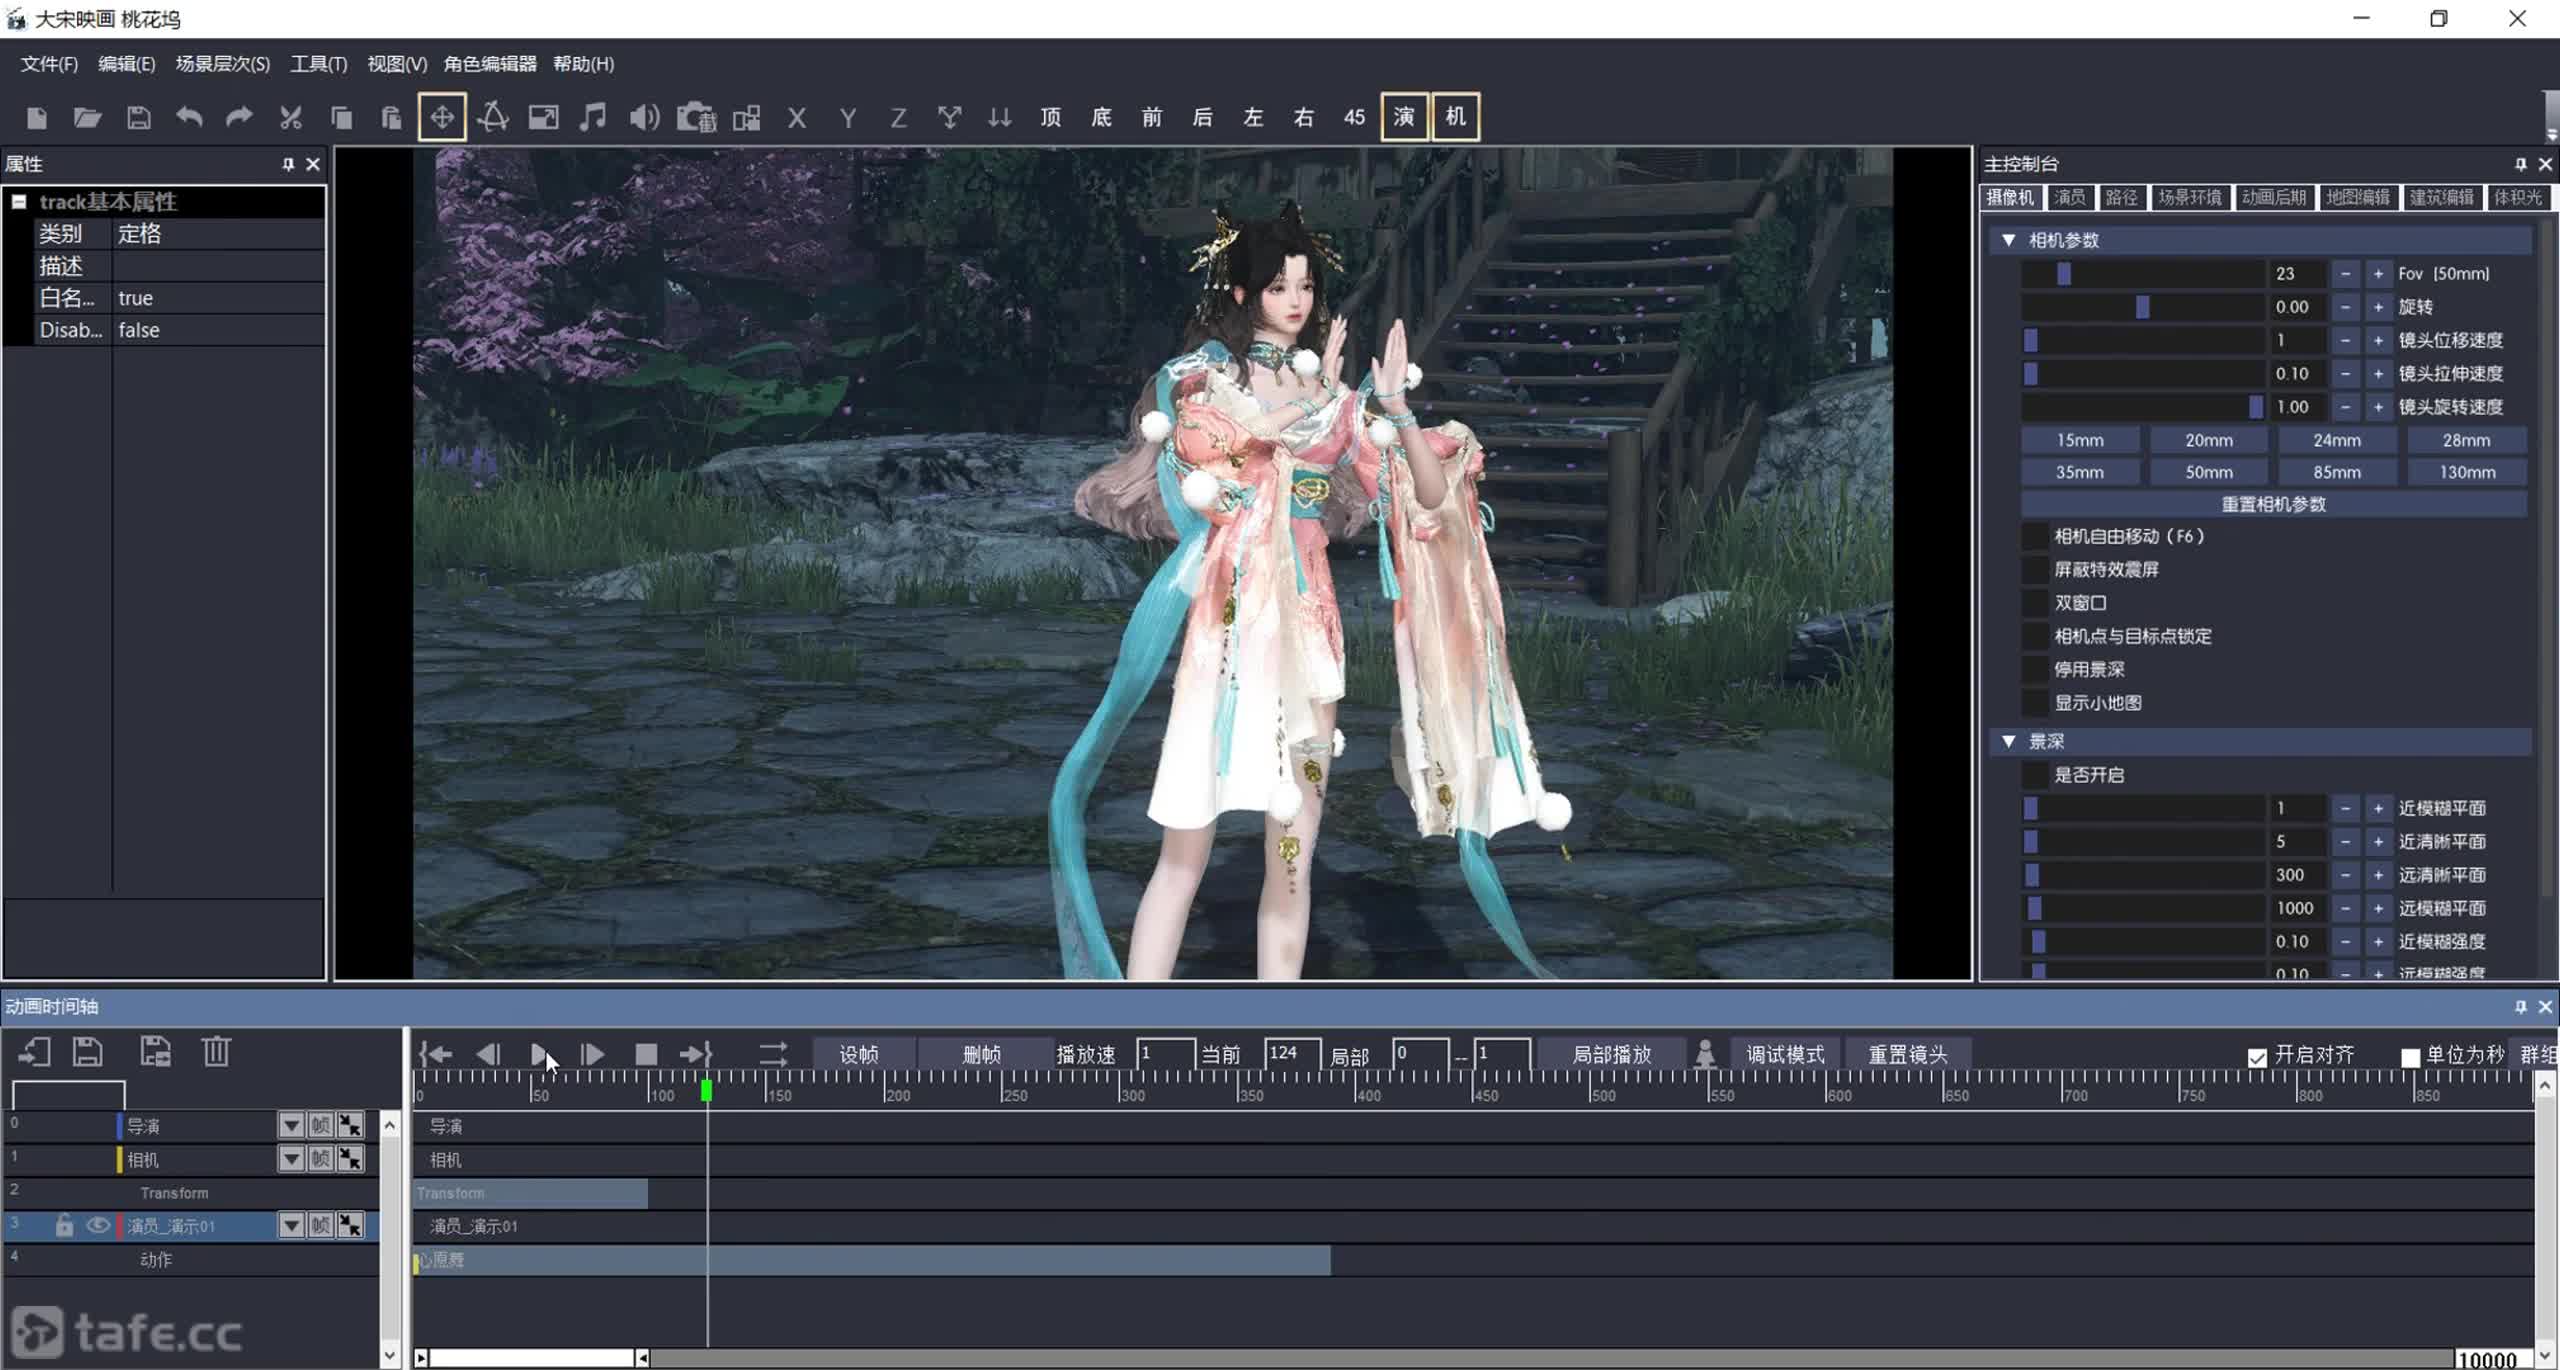The image size is (2560, 1370).
Task: Collapse track基本属性 tree node
Action: coord(18,202)
